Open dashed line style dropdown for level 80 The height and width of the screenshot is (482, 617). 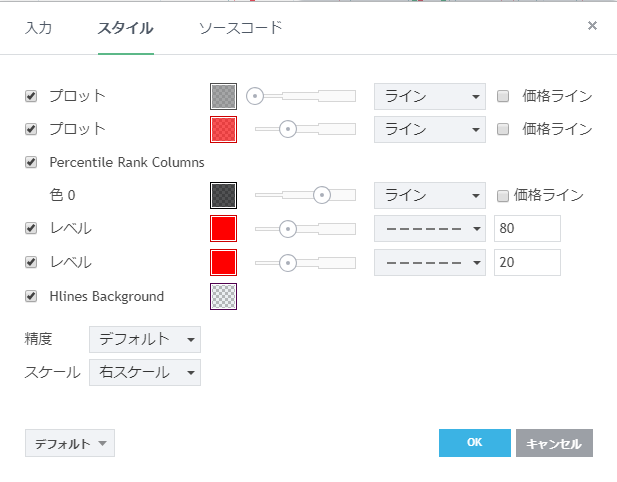[x=429, y=229]
